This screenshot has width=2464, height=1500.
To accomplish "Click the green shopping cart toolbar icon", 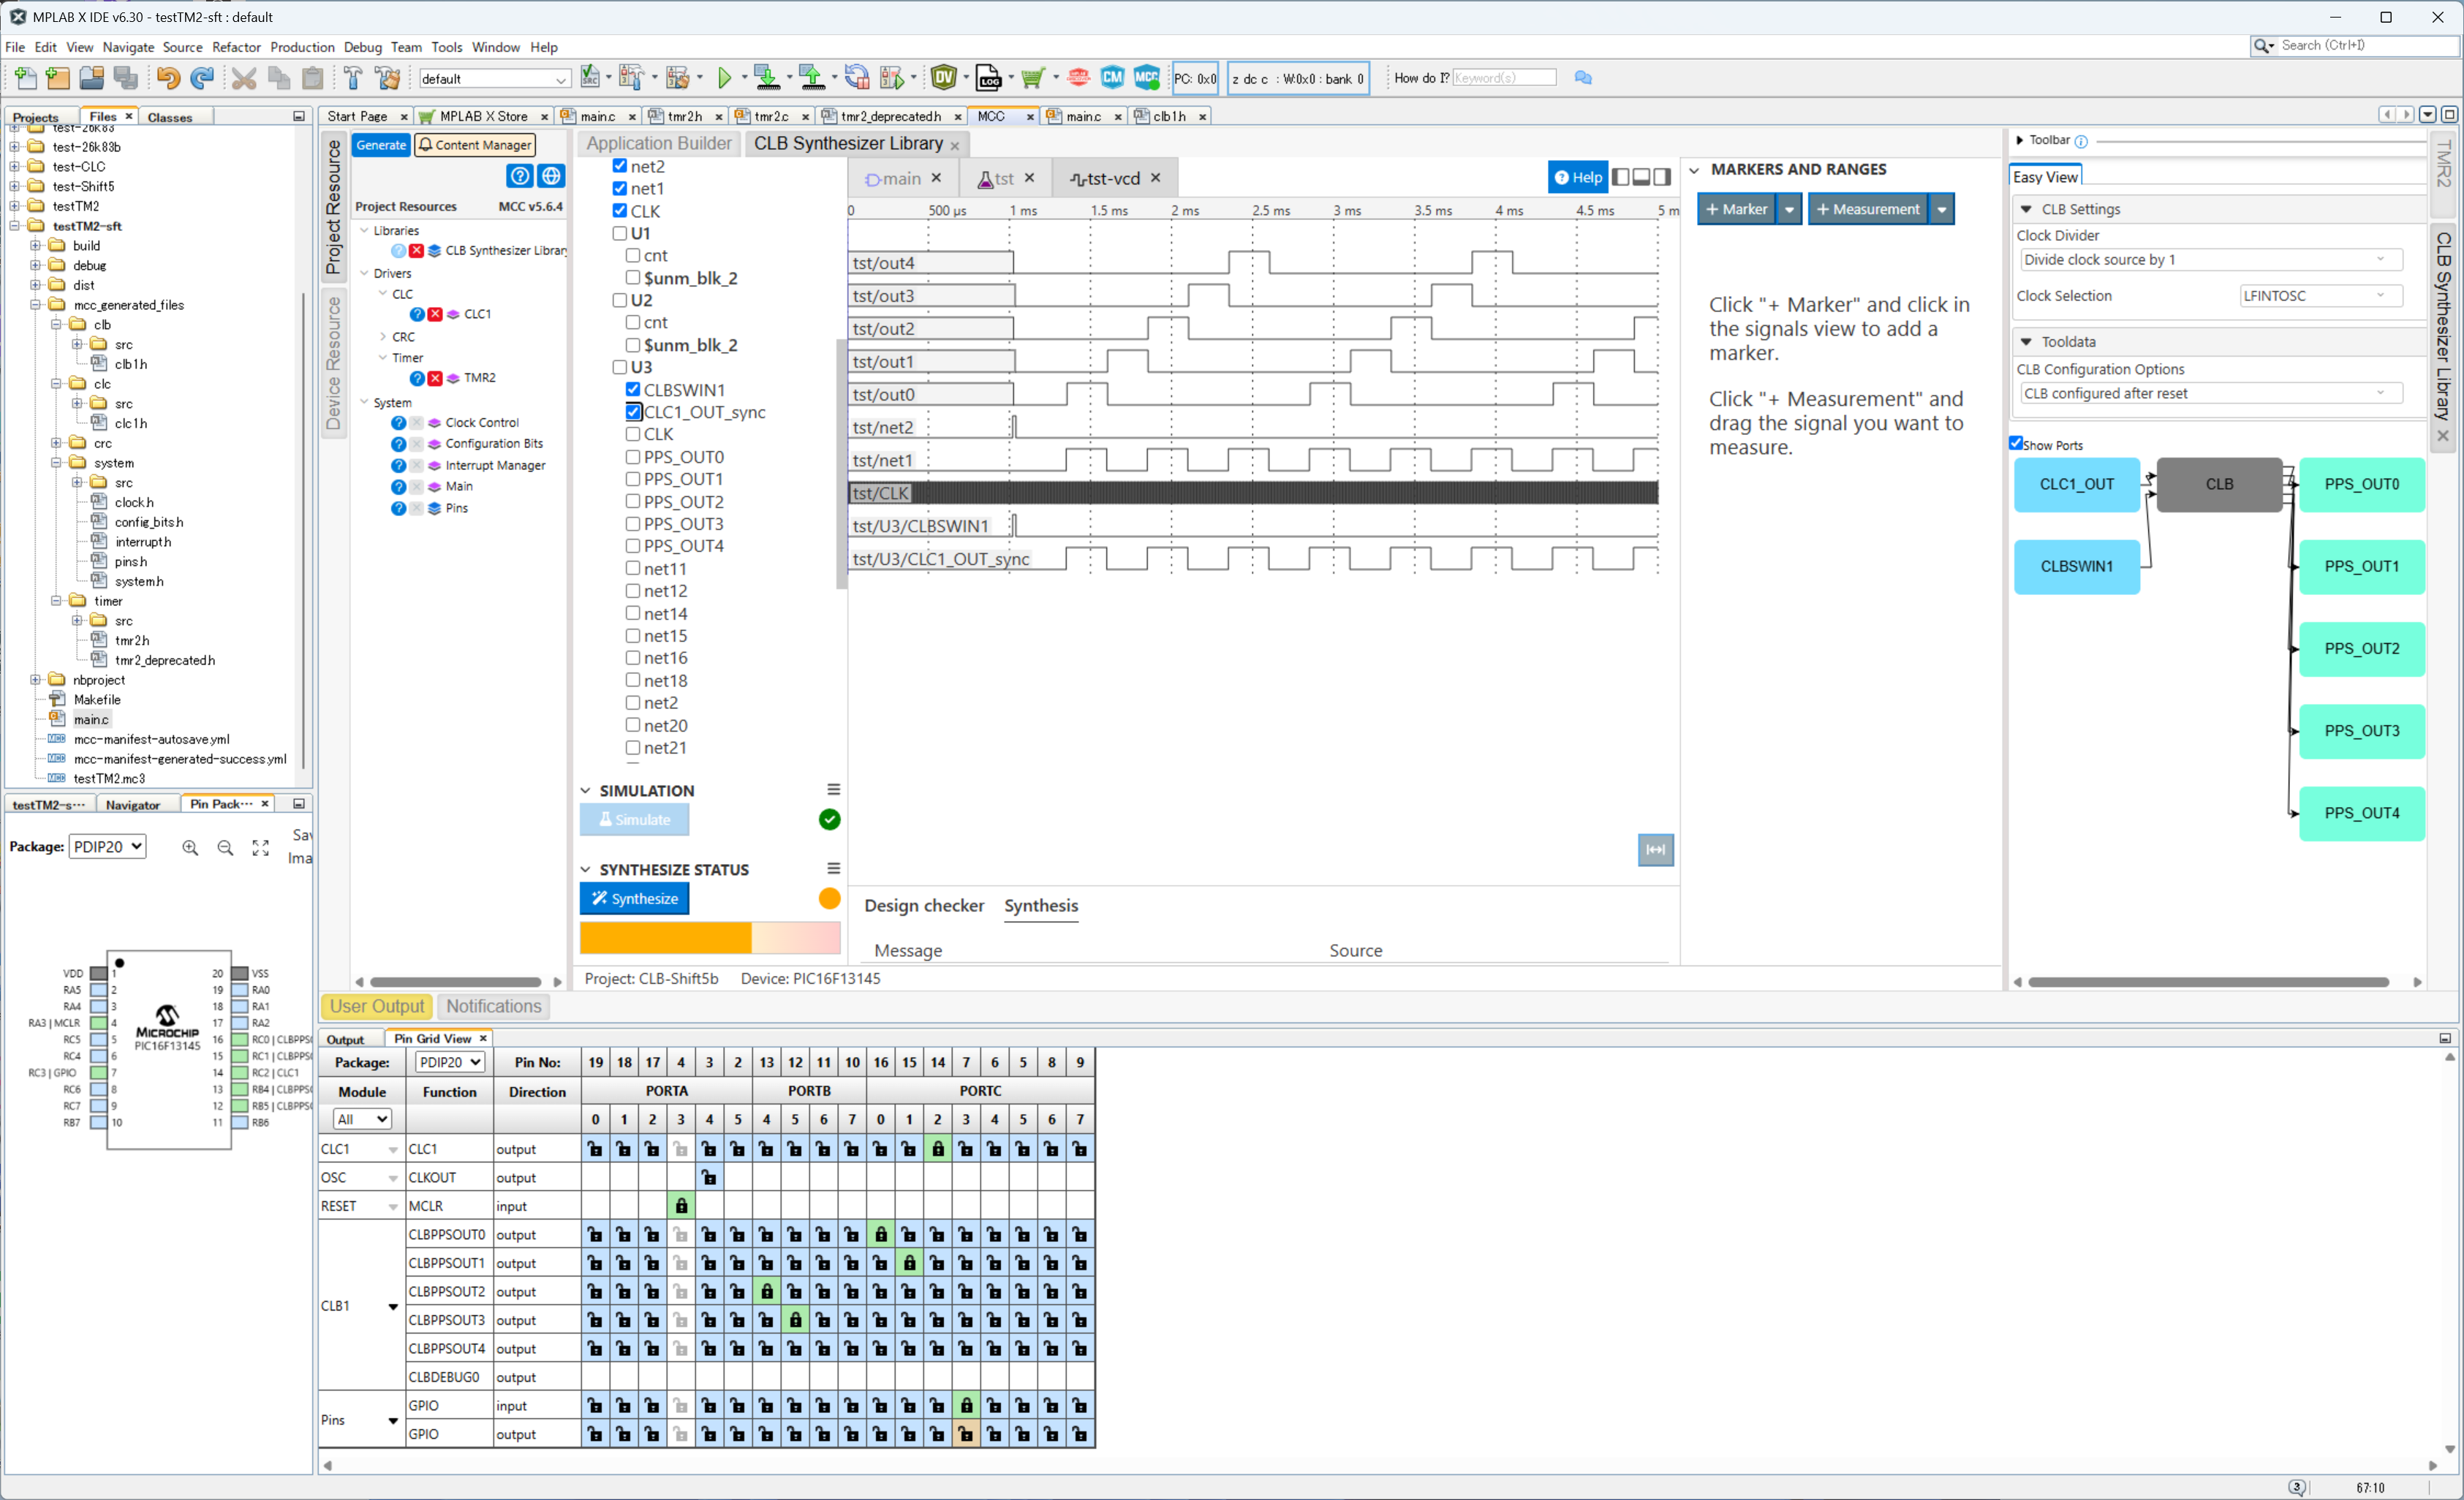I will (x=1032, y=78).
